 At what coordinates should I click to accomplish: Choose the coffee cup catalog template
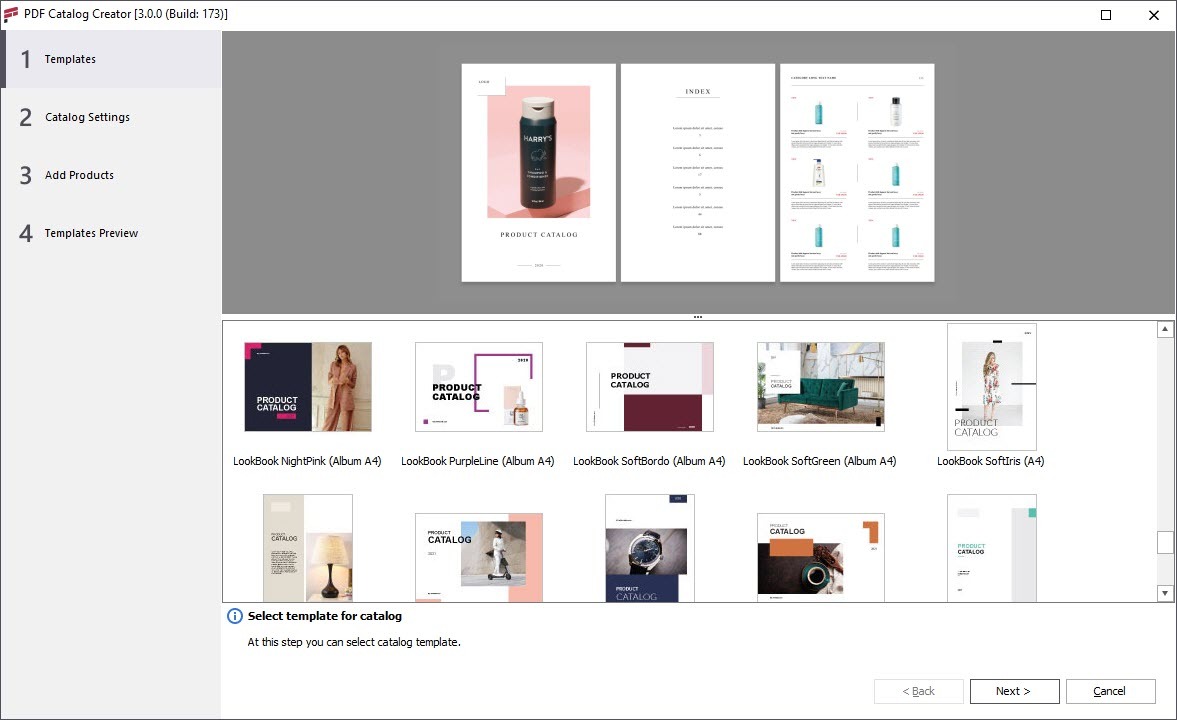(x=820, y=557)
